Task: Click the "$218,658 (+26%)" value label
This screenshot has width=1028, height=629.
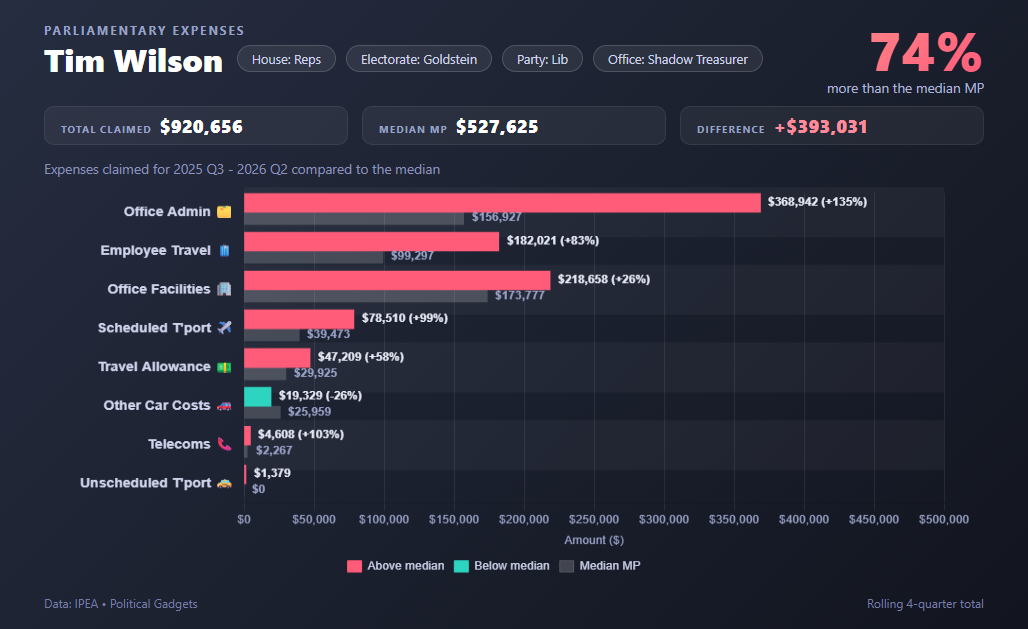Action: (604, 279)
